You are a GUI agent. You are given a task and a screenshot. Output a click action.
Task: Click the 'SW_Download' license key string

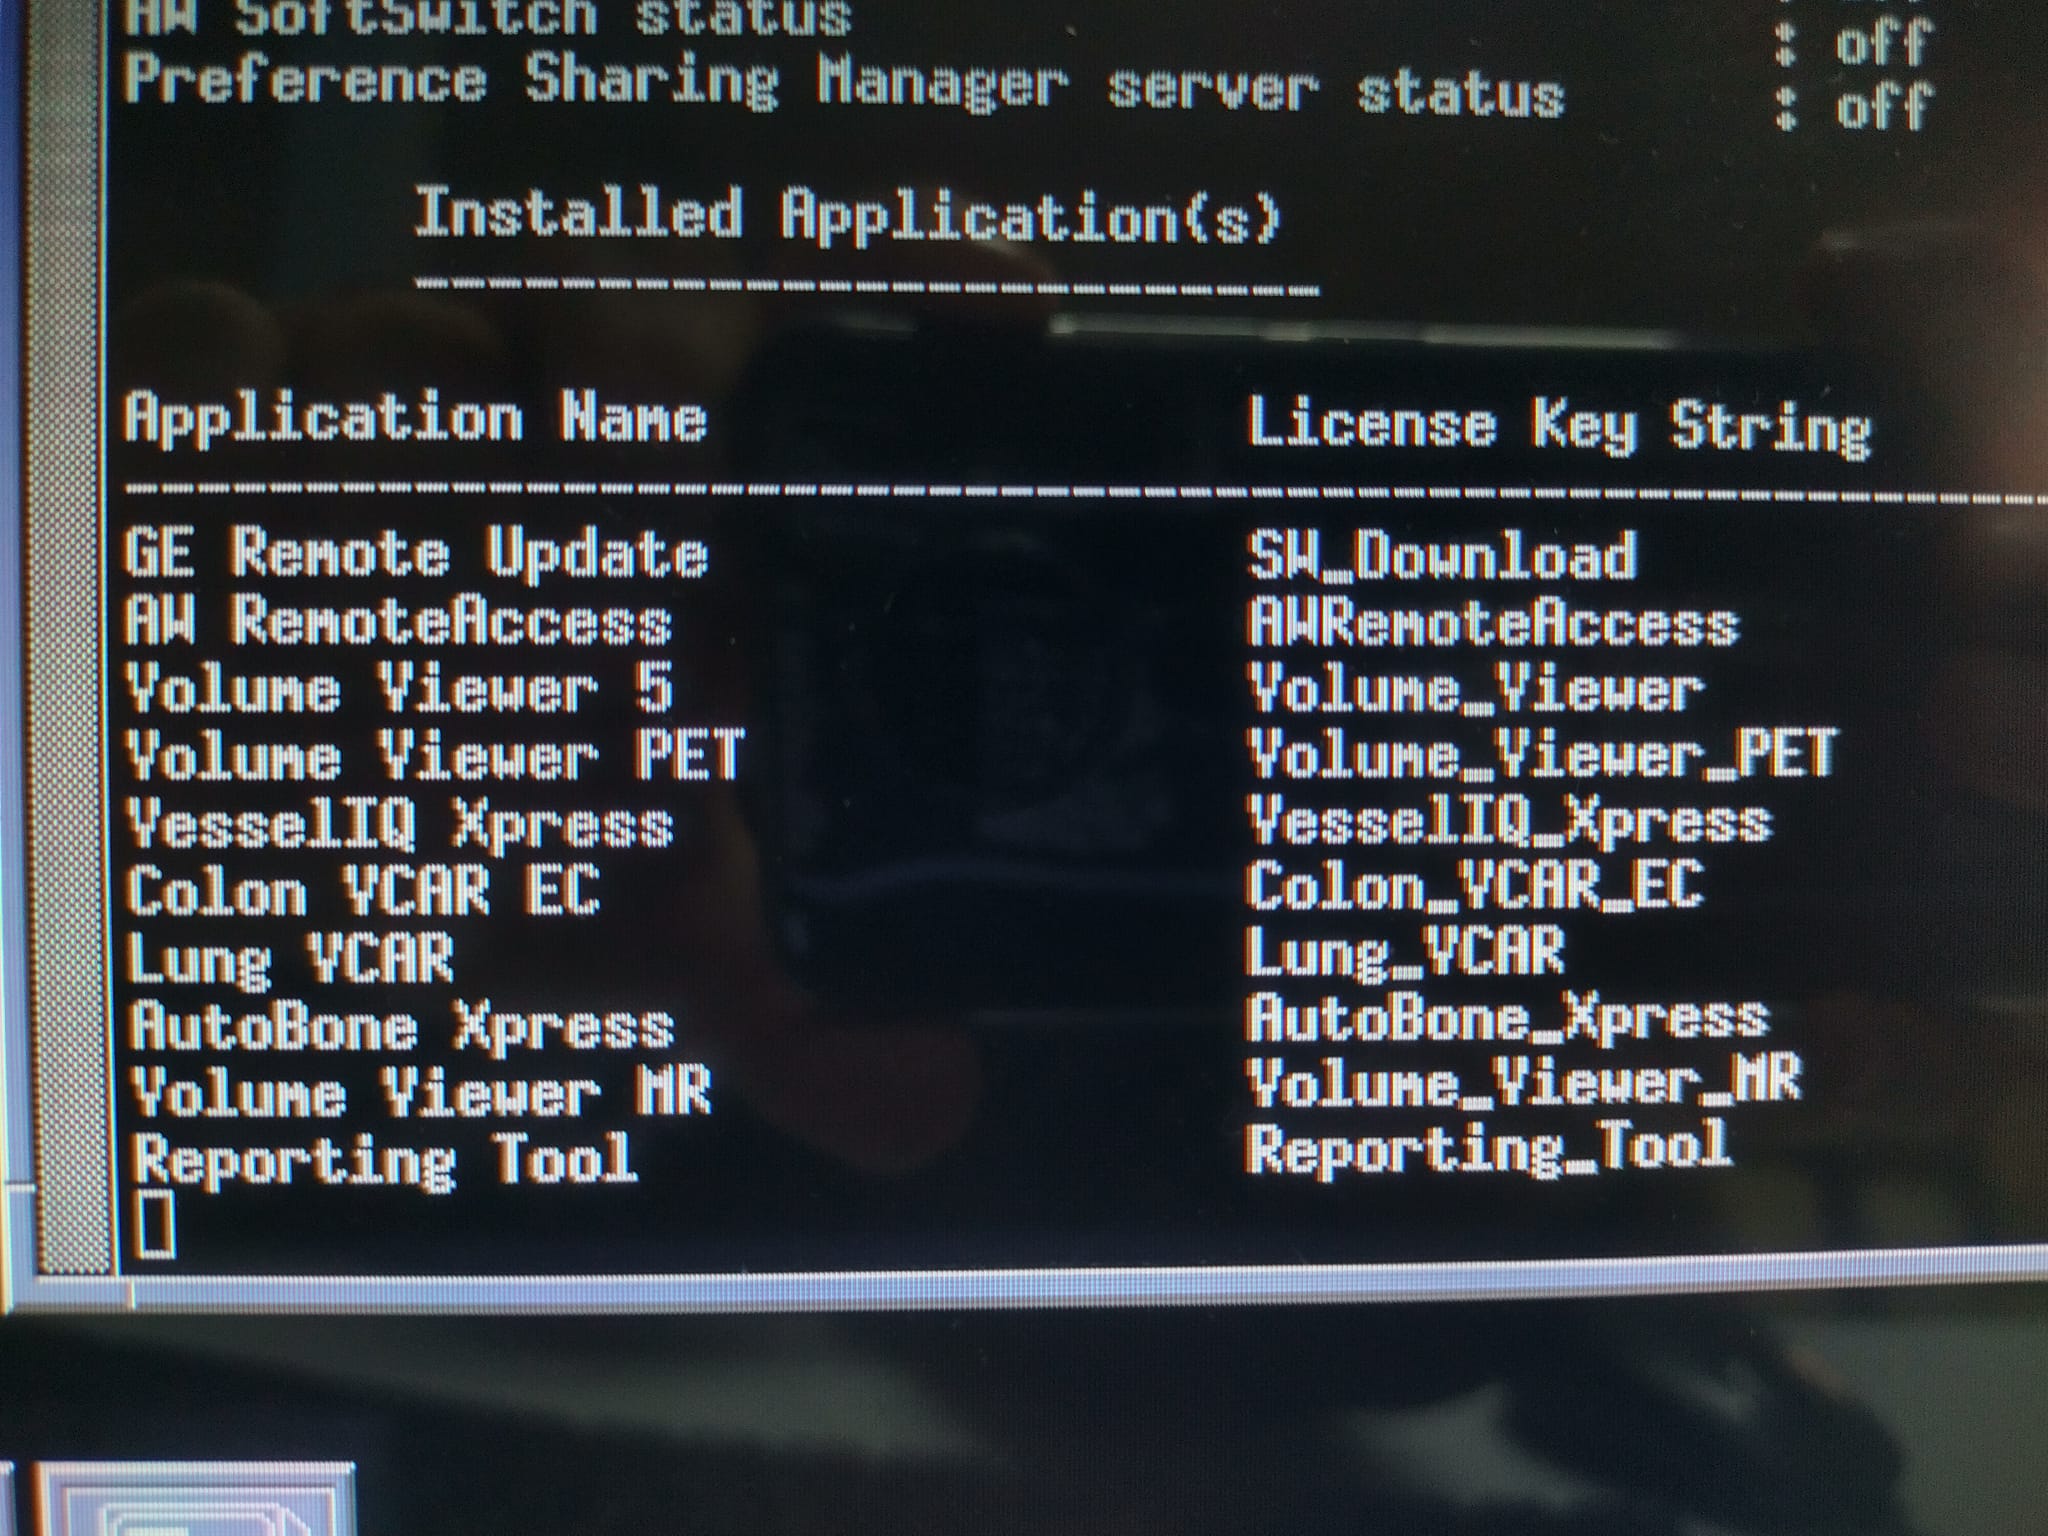click(1442, 555)
